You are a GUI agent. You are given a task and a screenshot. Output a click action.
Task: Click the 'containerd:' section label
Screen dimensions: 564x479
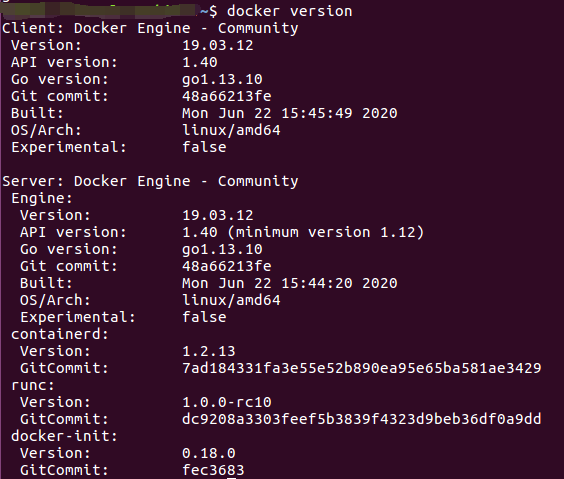pyautogui.click(x=60, y=334)
